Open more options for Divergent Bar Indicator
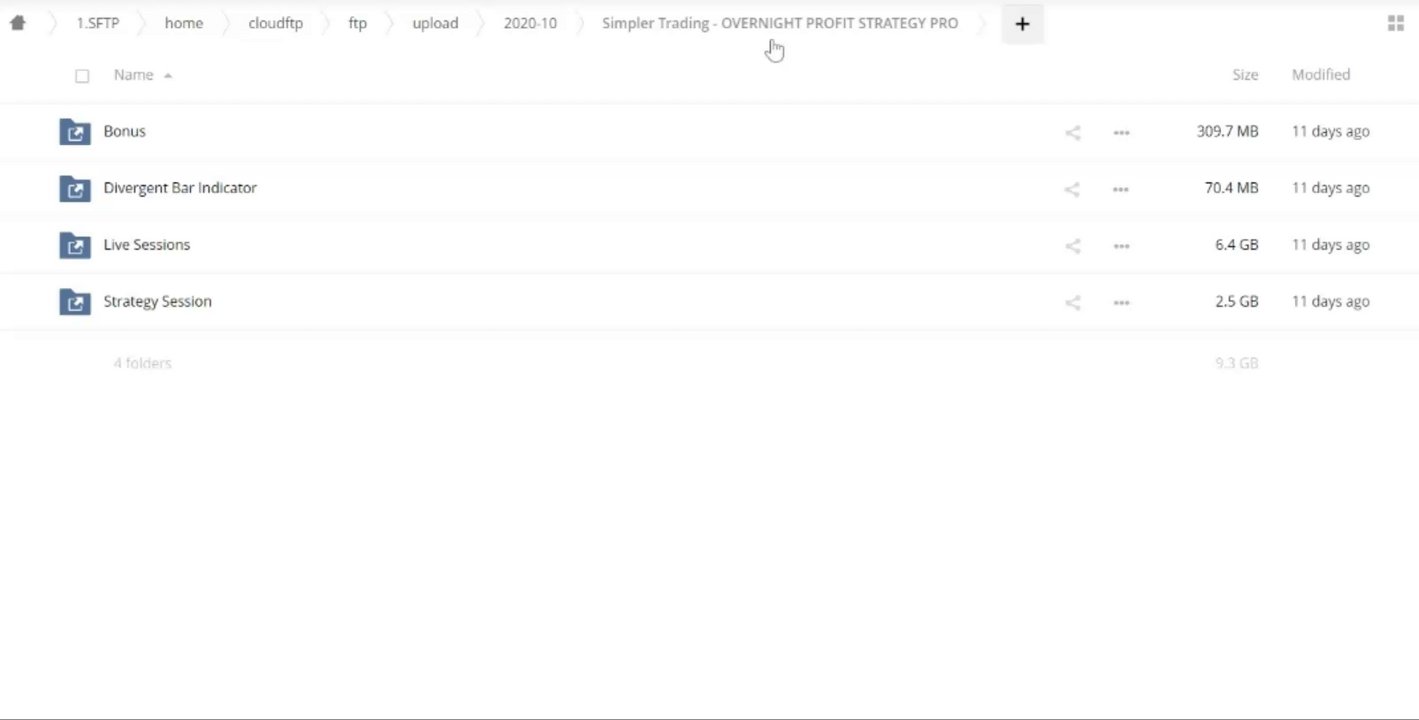This screenshot has width=1419, height=720. point(1121,189)
